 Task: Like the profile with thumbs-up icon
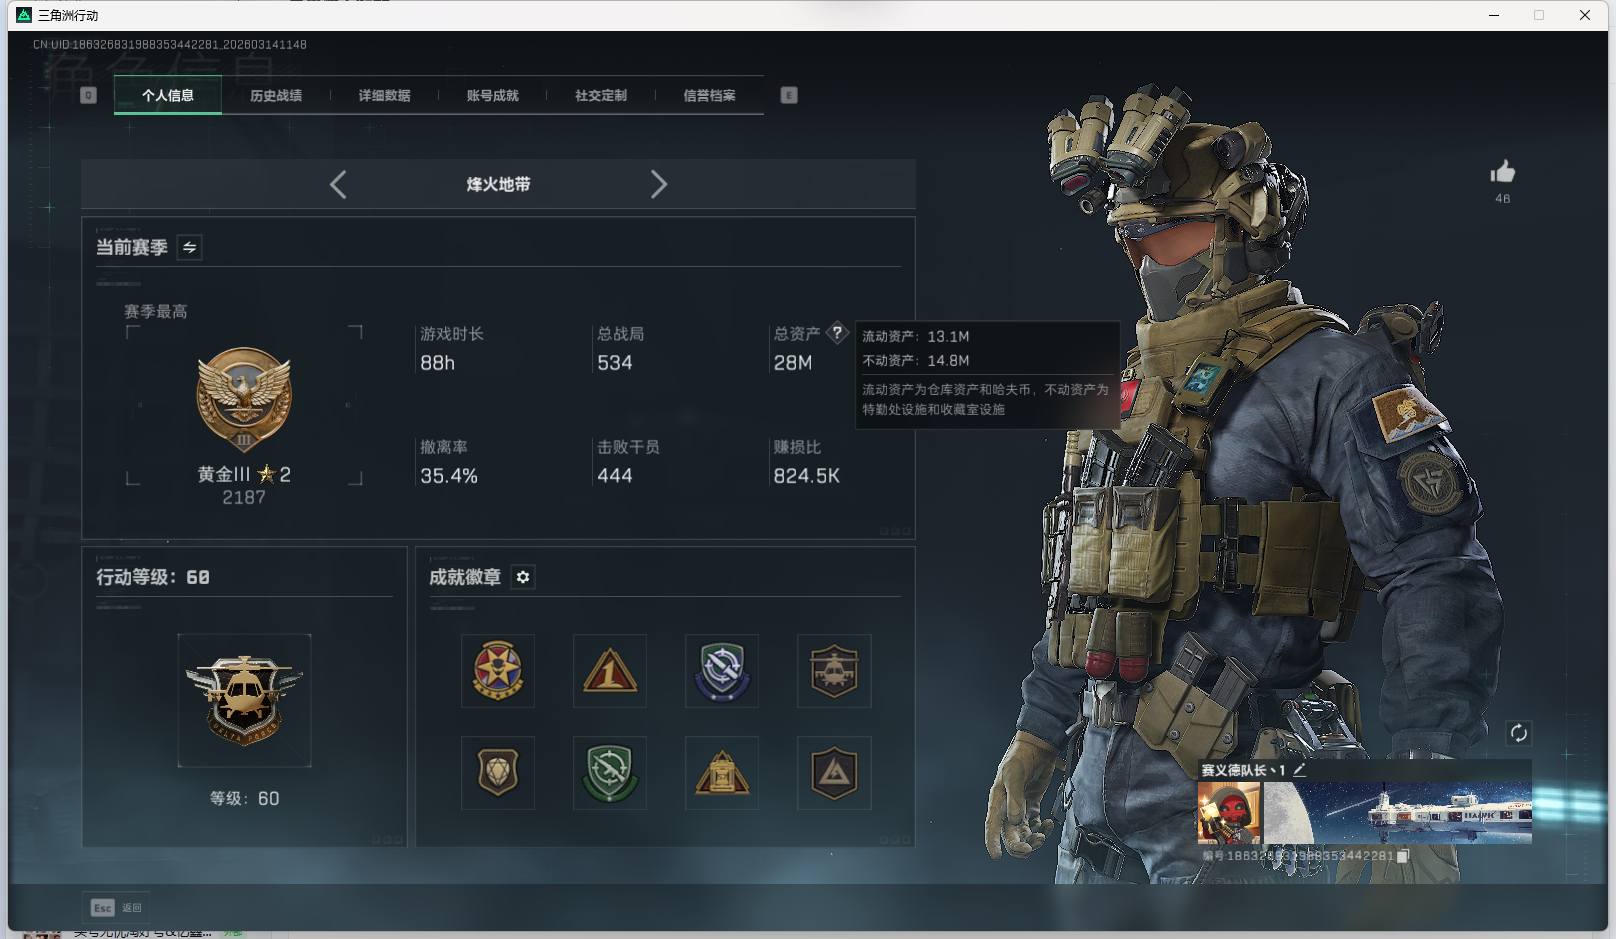click(x=1502, y=172)
